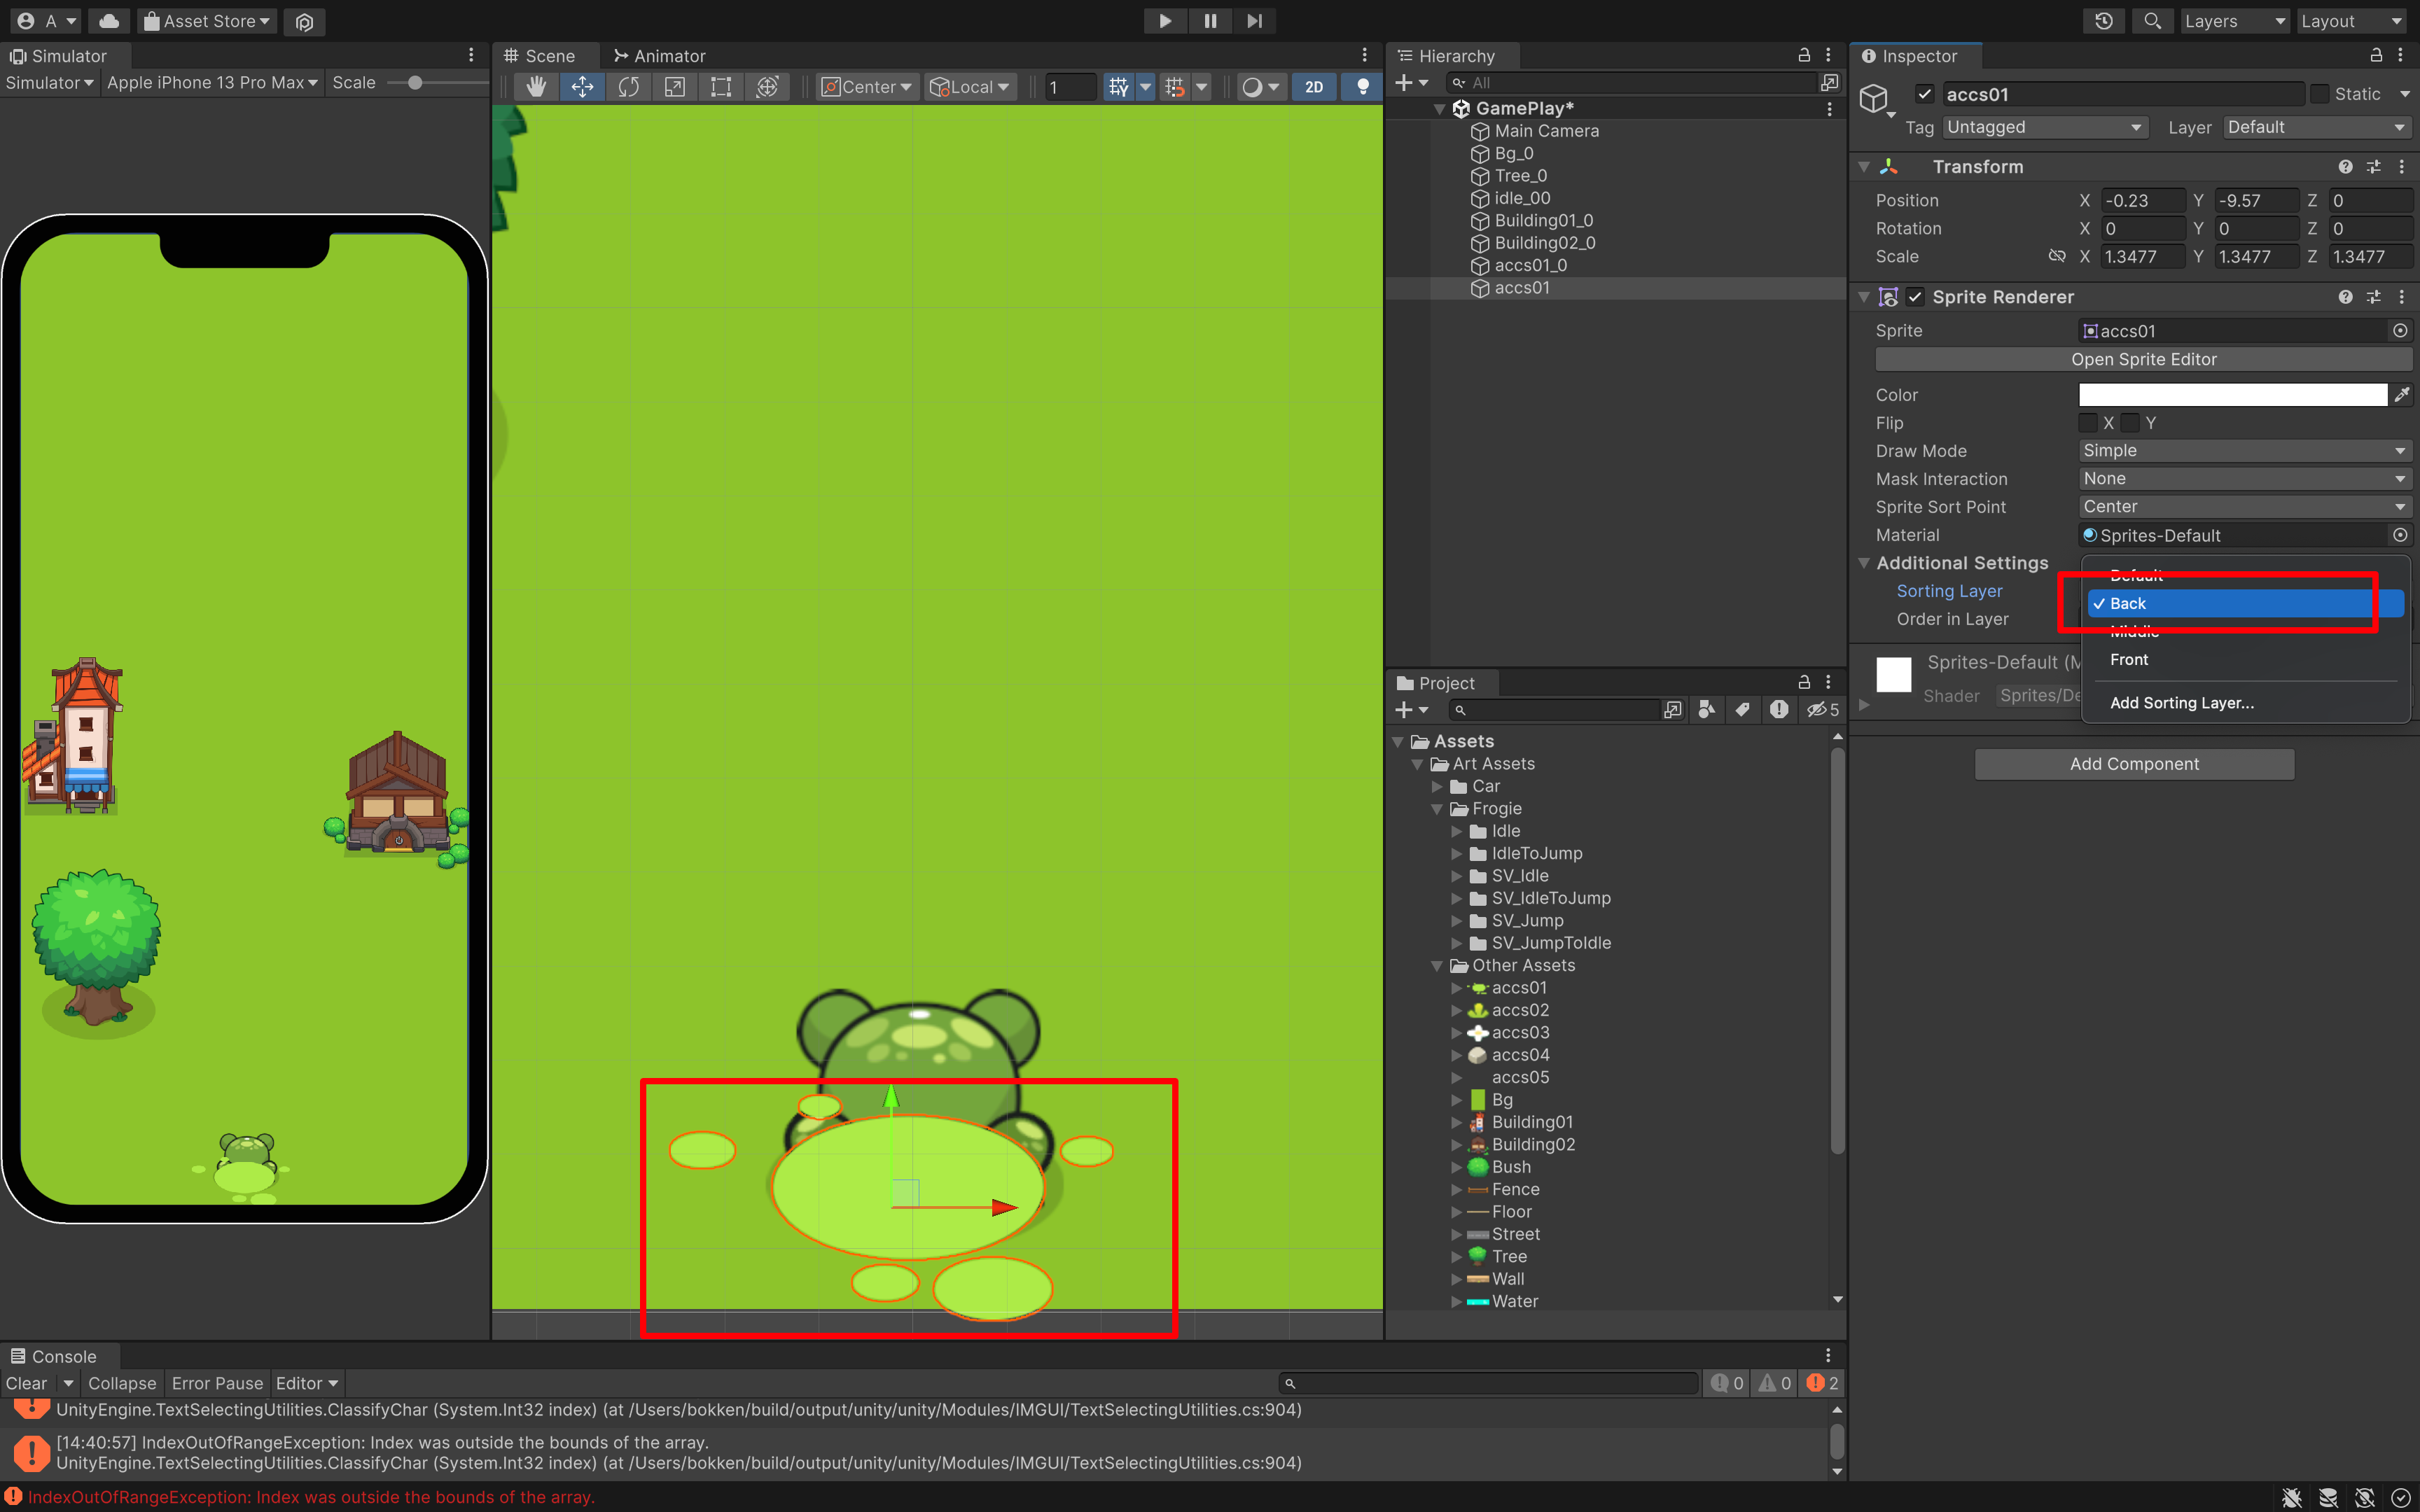2420x1512 pixels.
Task: Lock the Inspector panel
Action: (x=2376, y=56)
